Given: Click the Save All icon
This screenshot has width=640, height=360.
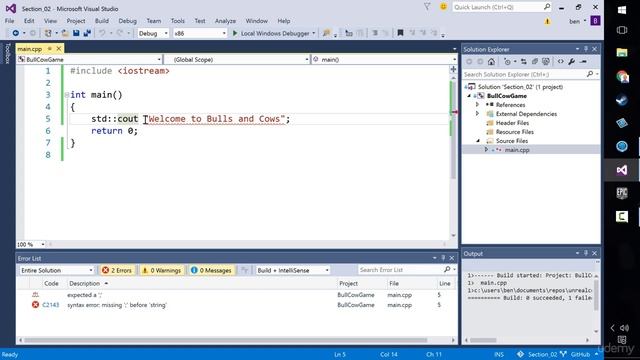Looking at the screenshot, I should [x=87, y=33].
